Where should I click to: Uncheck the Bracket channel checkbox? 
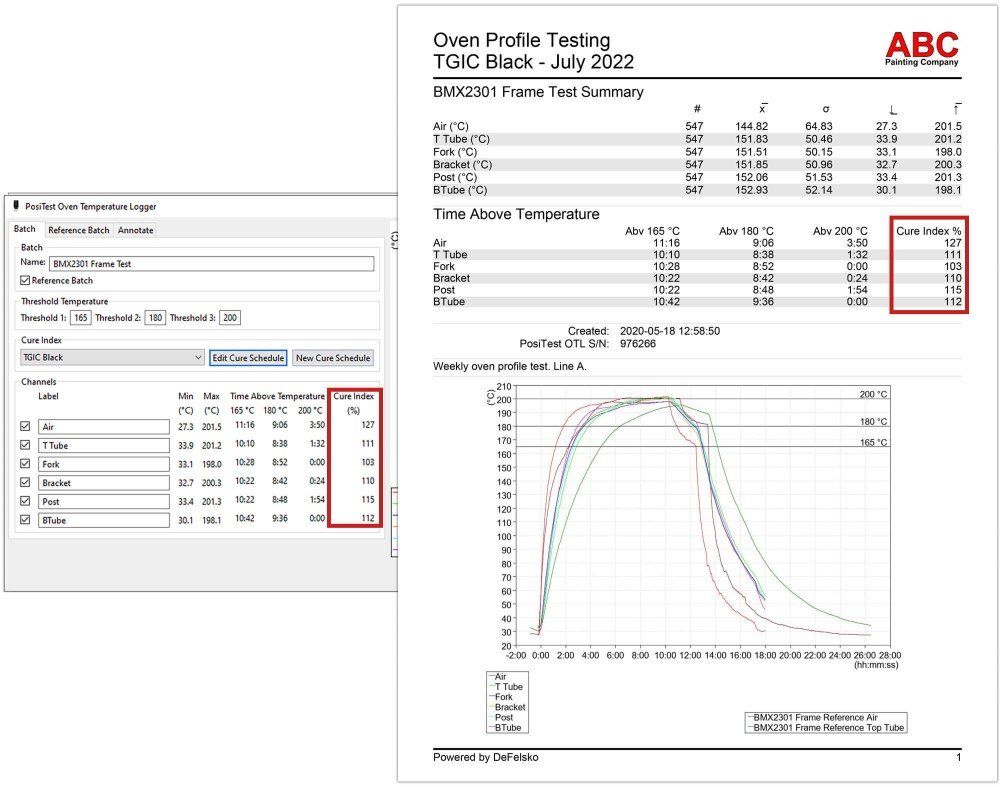tap(25, 483)
